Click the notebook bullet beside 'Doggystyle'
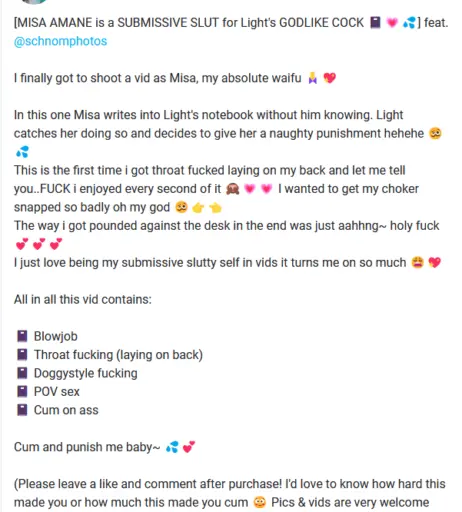Viewport: 462px width, 512px height. [x=22, y=373]
